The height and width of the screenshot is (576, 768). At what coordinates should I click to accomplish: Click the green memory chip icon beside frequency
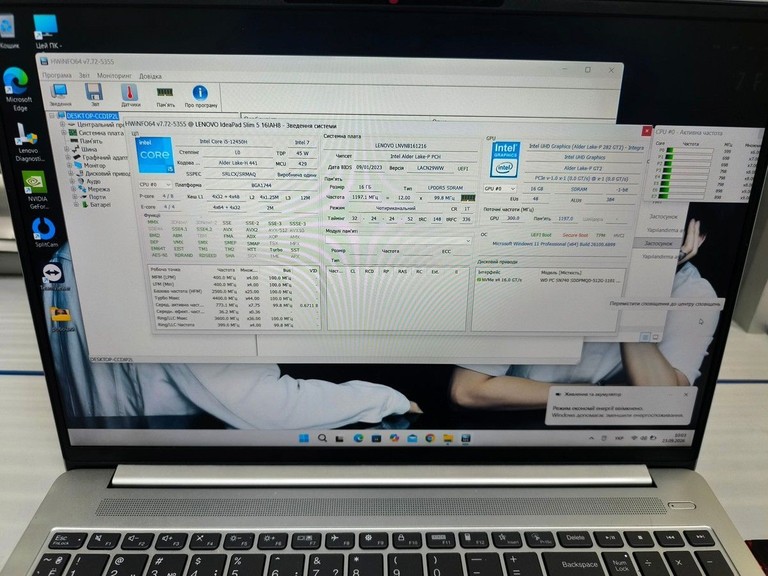(468, 198)
